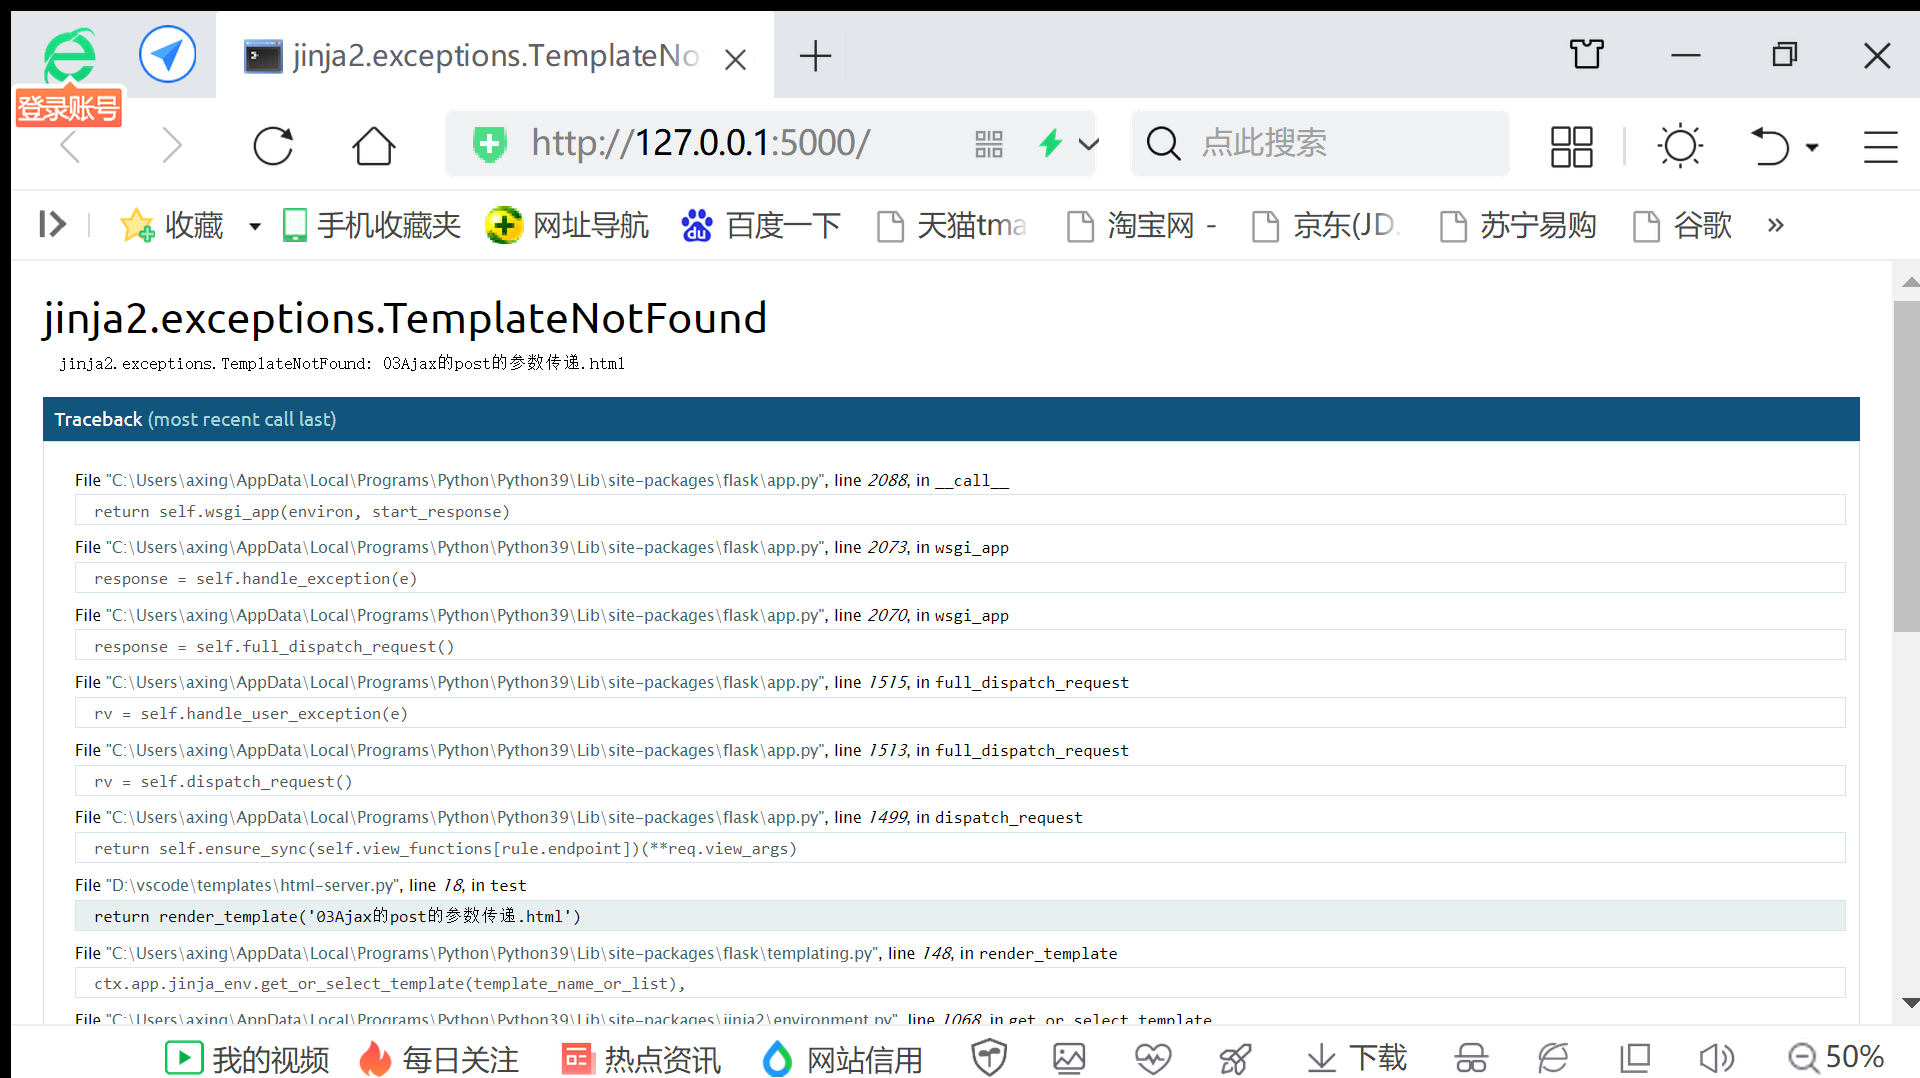This screenshot has height=1078, width=1920.
Task: Click the heart health-check icon in status bar
Action: pyautogui.click(x=1152, y=1057)
